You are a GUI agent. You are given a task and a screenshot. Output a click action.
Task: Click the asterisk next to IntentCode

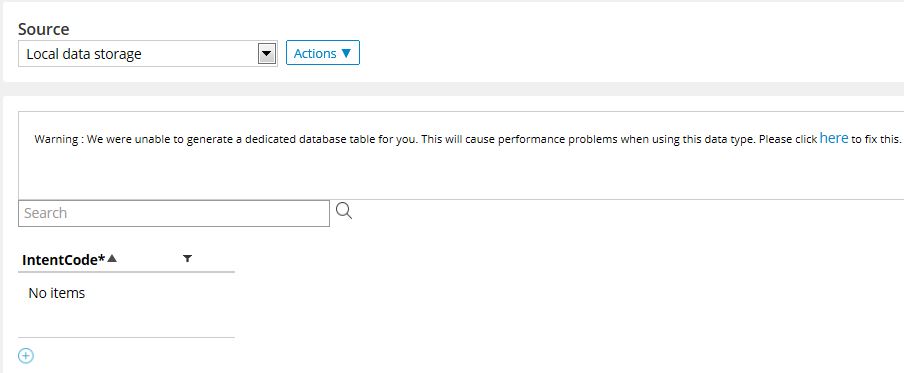click(102, 259)
